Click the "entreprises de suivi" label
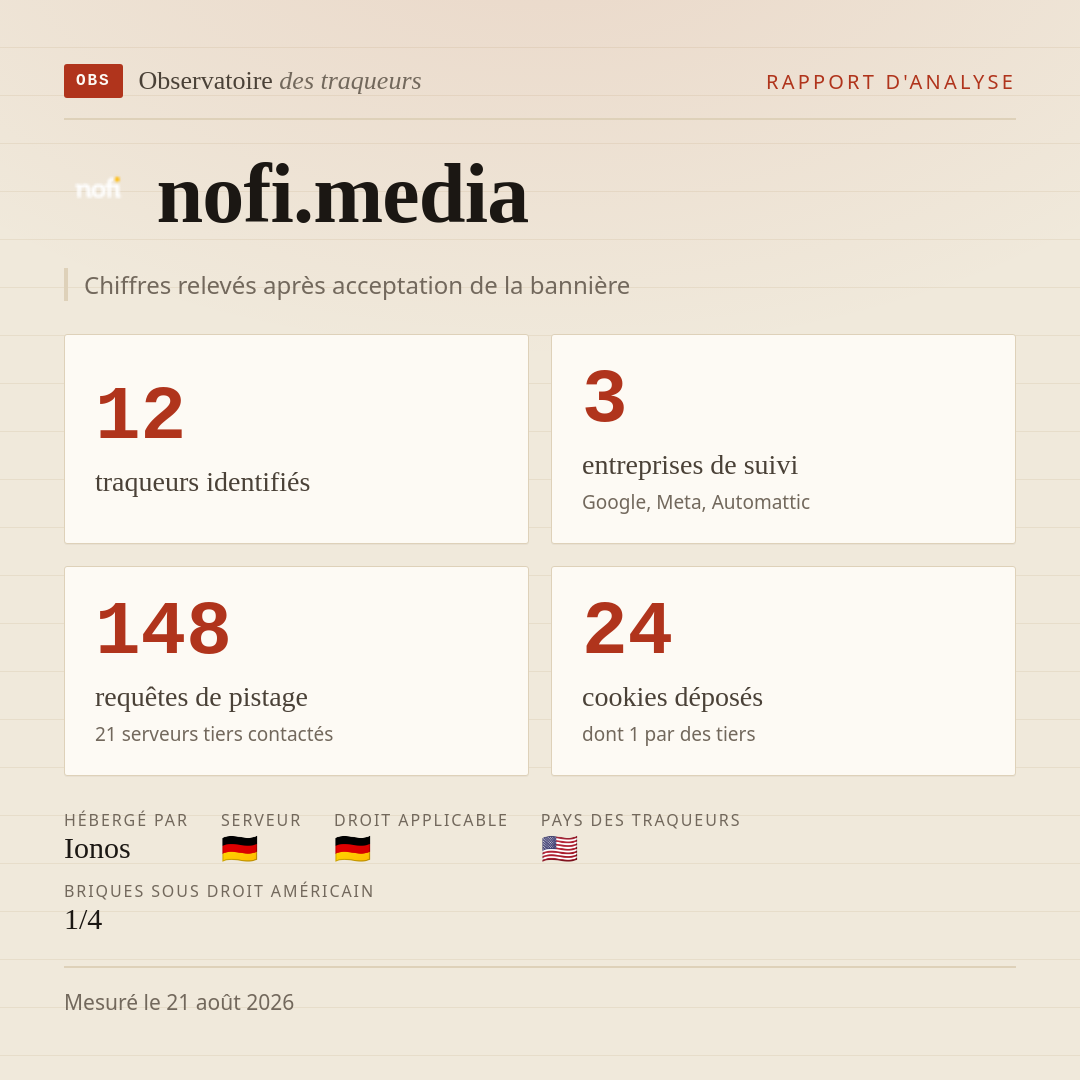 (689, 465)
